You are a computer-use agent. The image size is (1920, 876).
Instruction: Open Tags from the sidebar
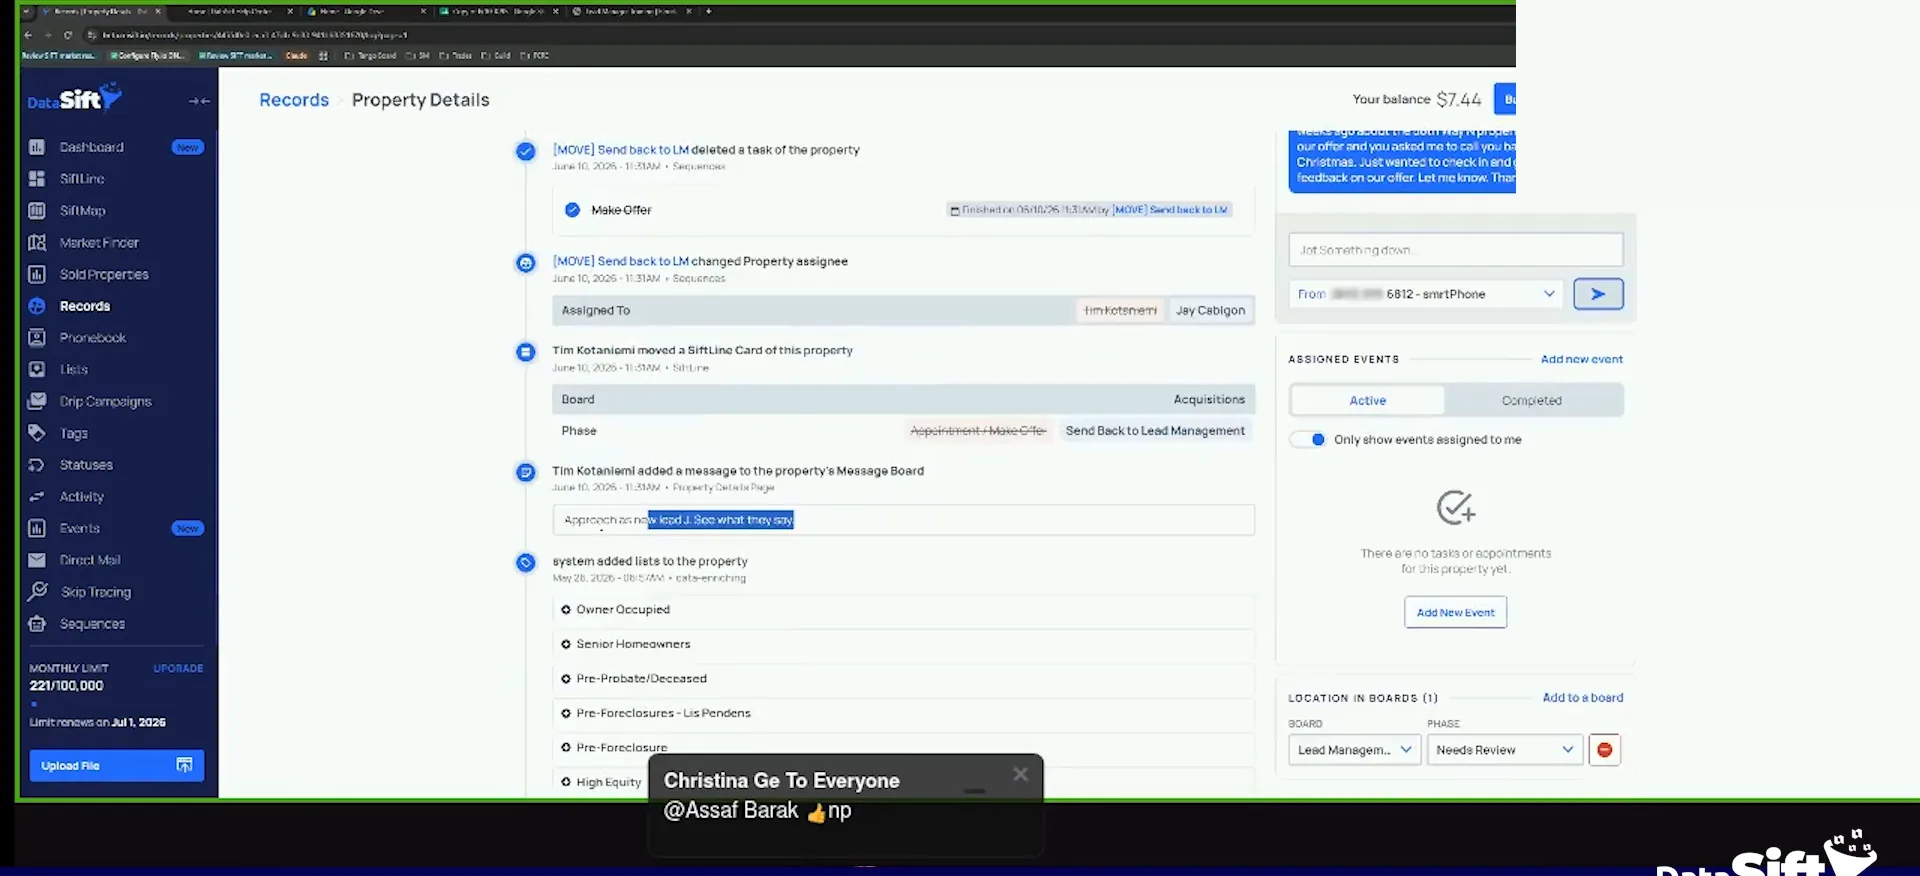click(73, 433)
